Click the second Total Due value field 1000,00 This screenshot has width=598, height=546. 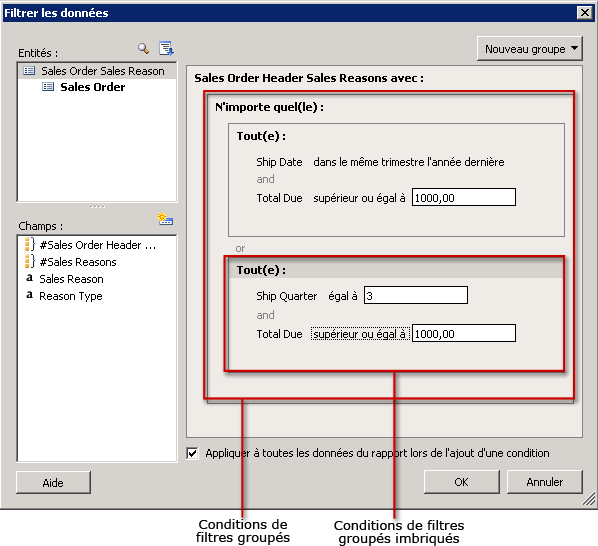tap(464, 333)
